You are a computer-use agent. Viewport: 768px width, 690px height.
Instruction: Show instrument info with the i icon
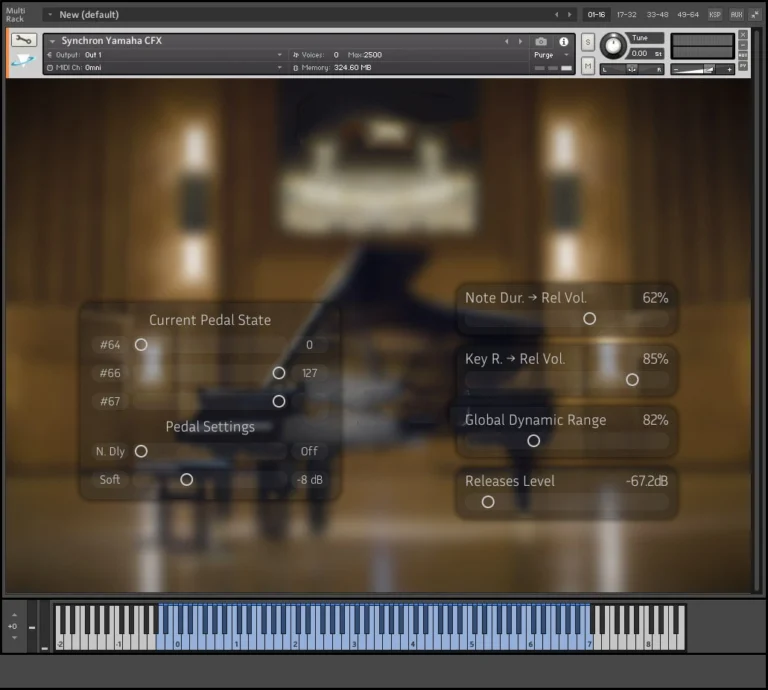[x=564, y=42]
